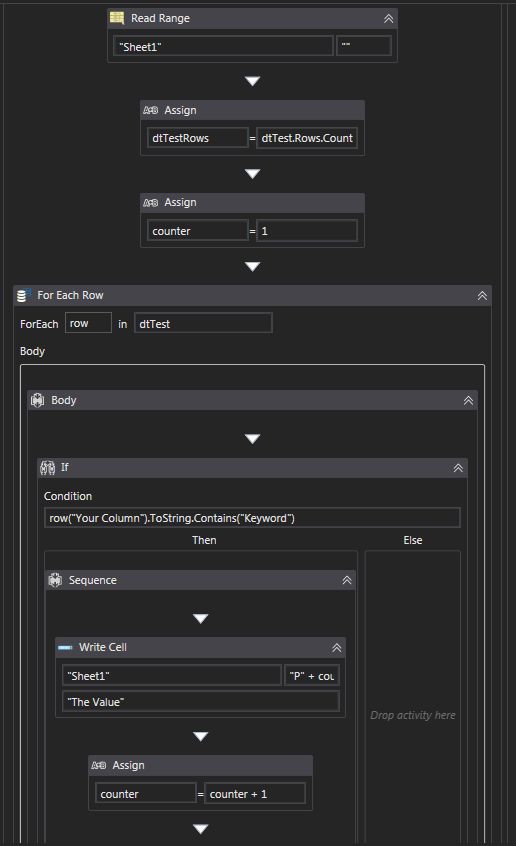
Task: Click the counter + 1 Assign icon
Action: pyautogui.click(x=99, y=766)
